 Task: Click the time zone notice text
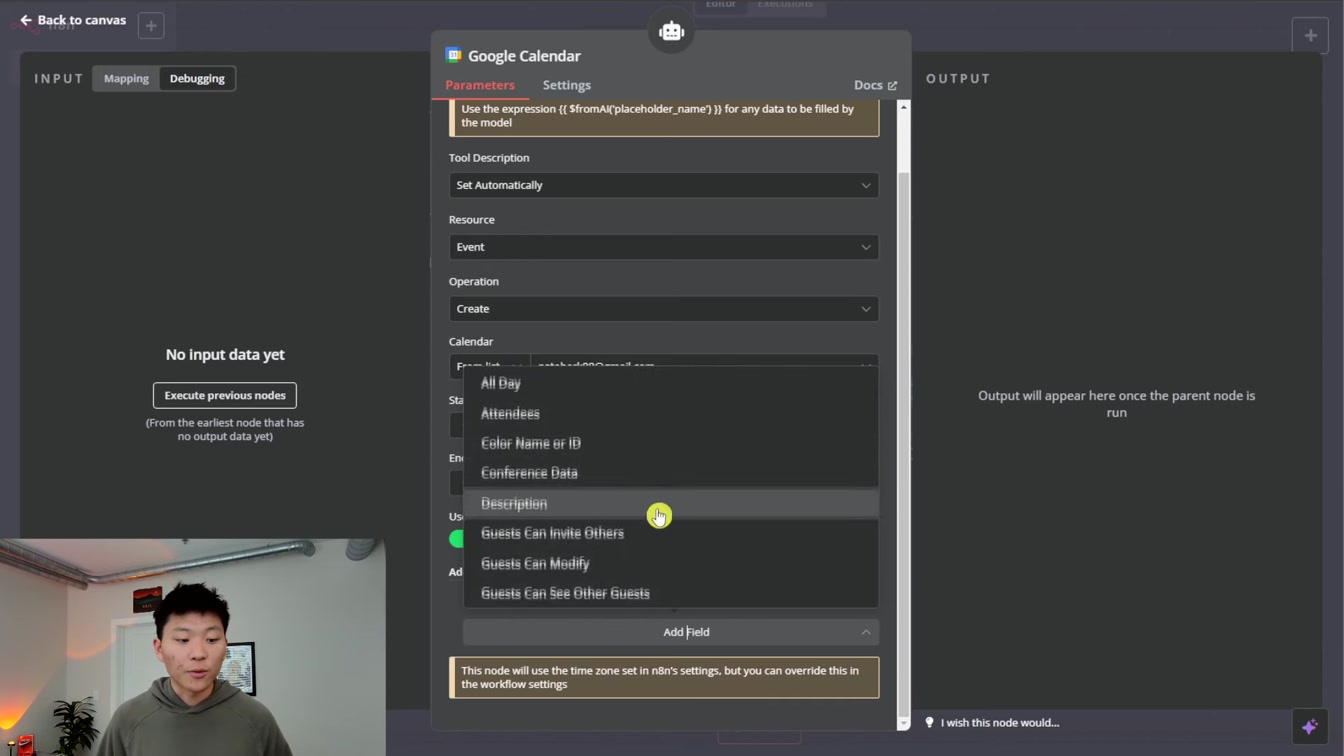tap(664, 677)
